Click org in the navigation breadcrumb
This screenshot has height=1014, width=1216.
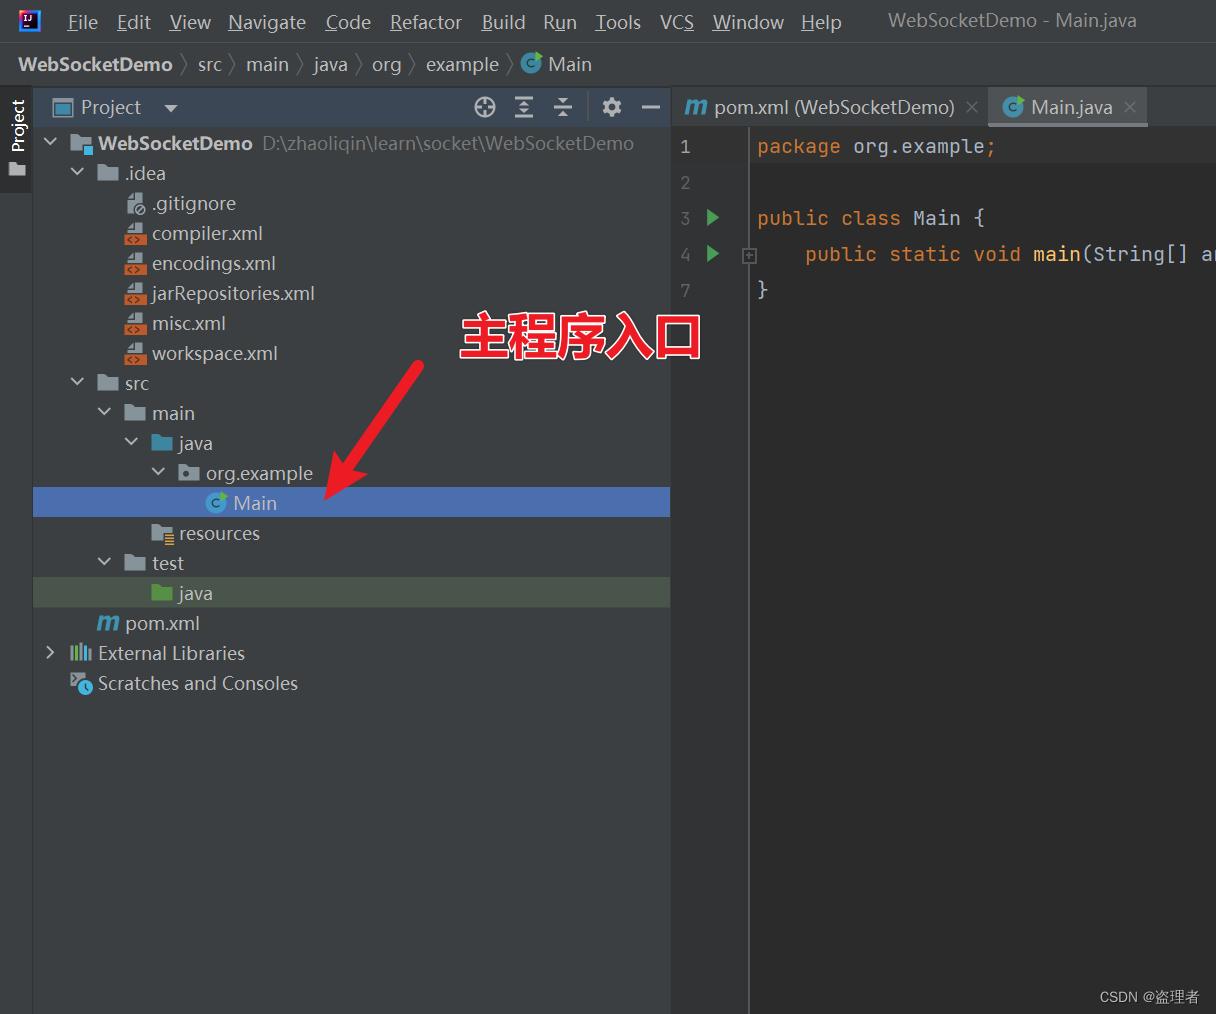click(x=386, y=64)
